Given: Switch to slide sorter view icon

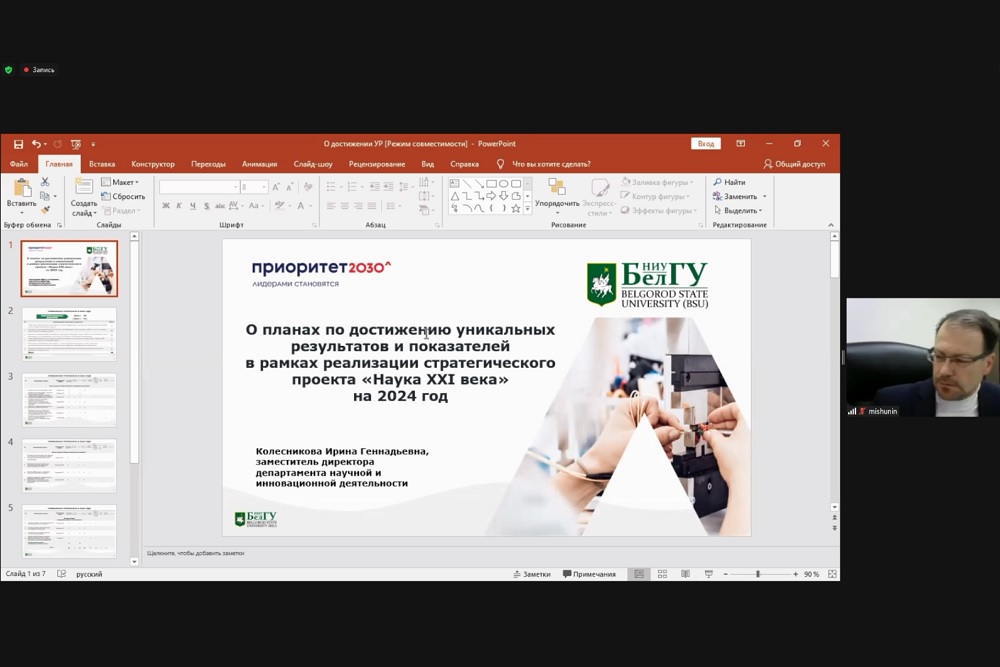Looking at the screenshot, I should coord(661,574).
